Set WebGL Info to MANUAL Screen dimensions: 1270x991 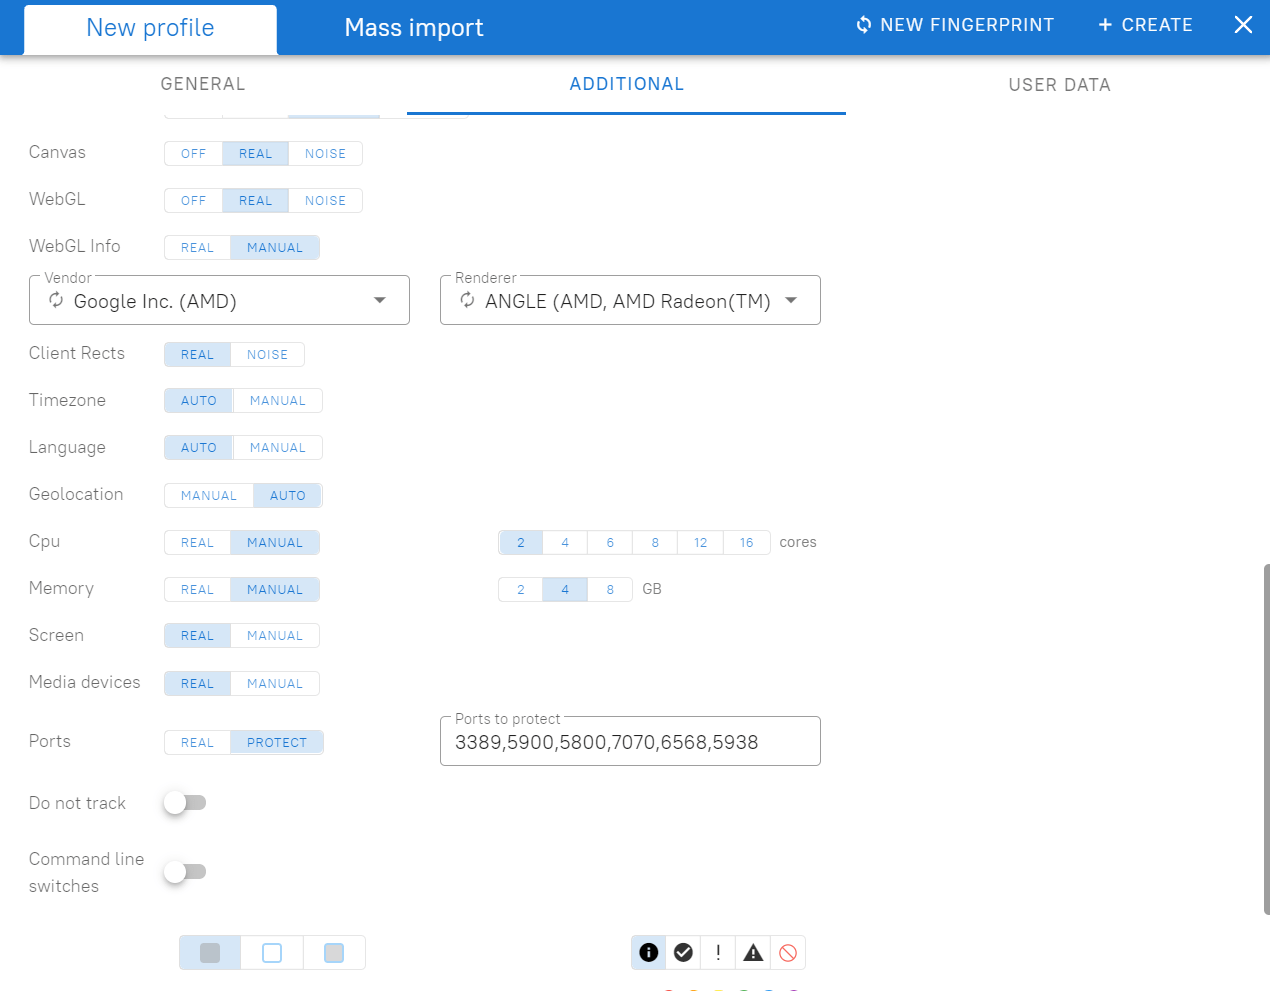coord(274,247)
